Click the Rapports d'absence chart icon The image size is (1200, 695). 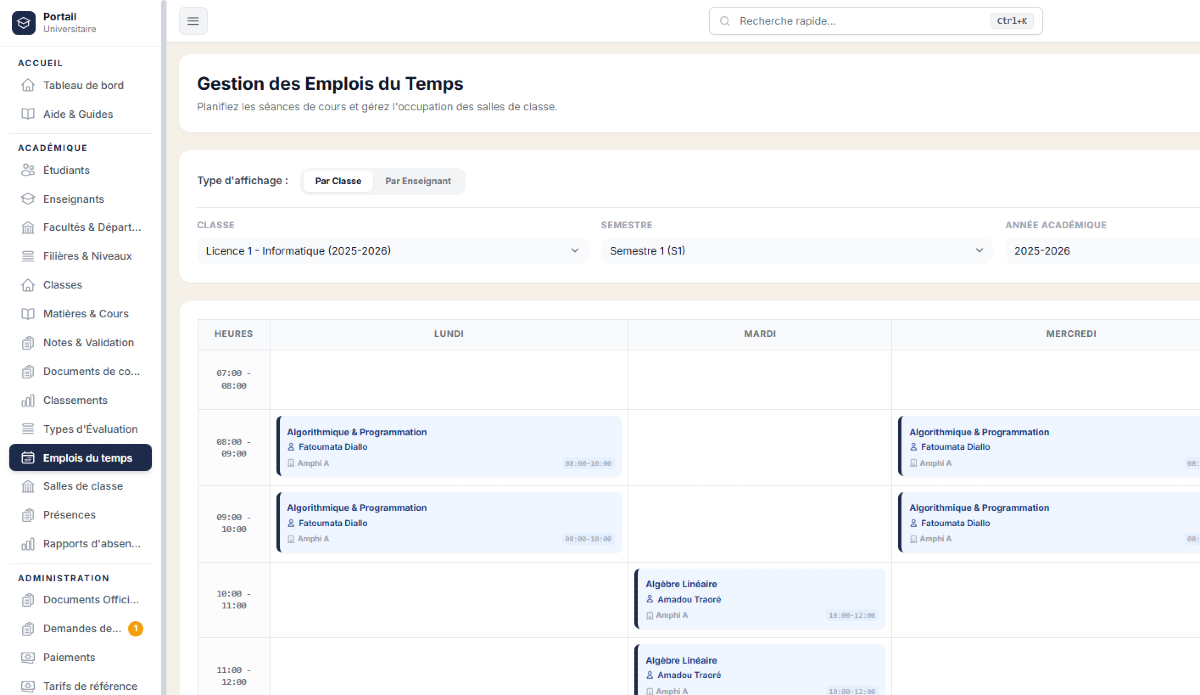(28, 544)
